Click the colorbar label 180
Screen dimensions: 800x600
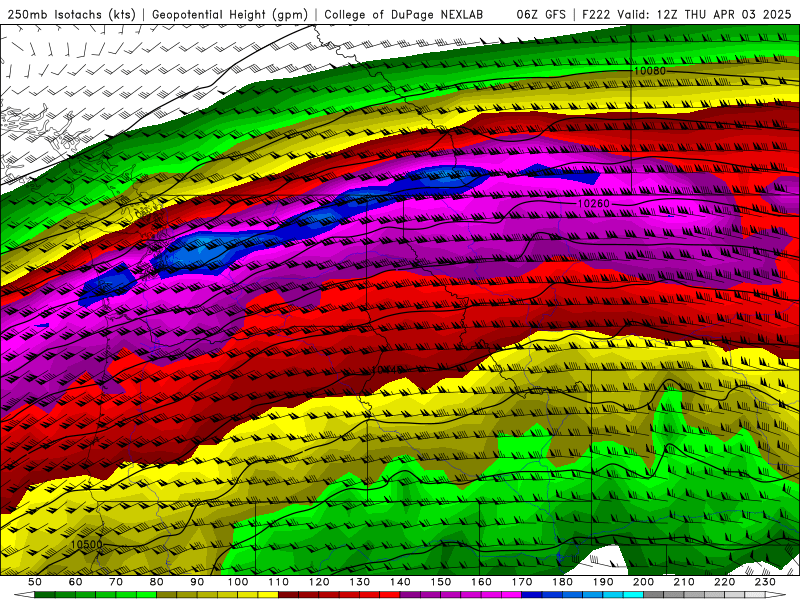tap(563, 582)
